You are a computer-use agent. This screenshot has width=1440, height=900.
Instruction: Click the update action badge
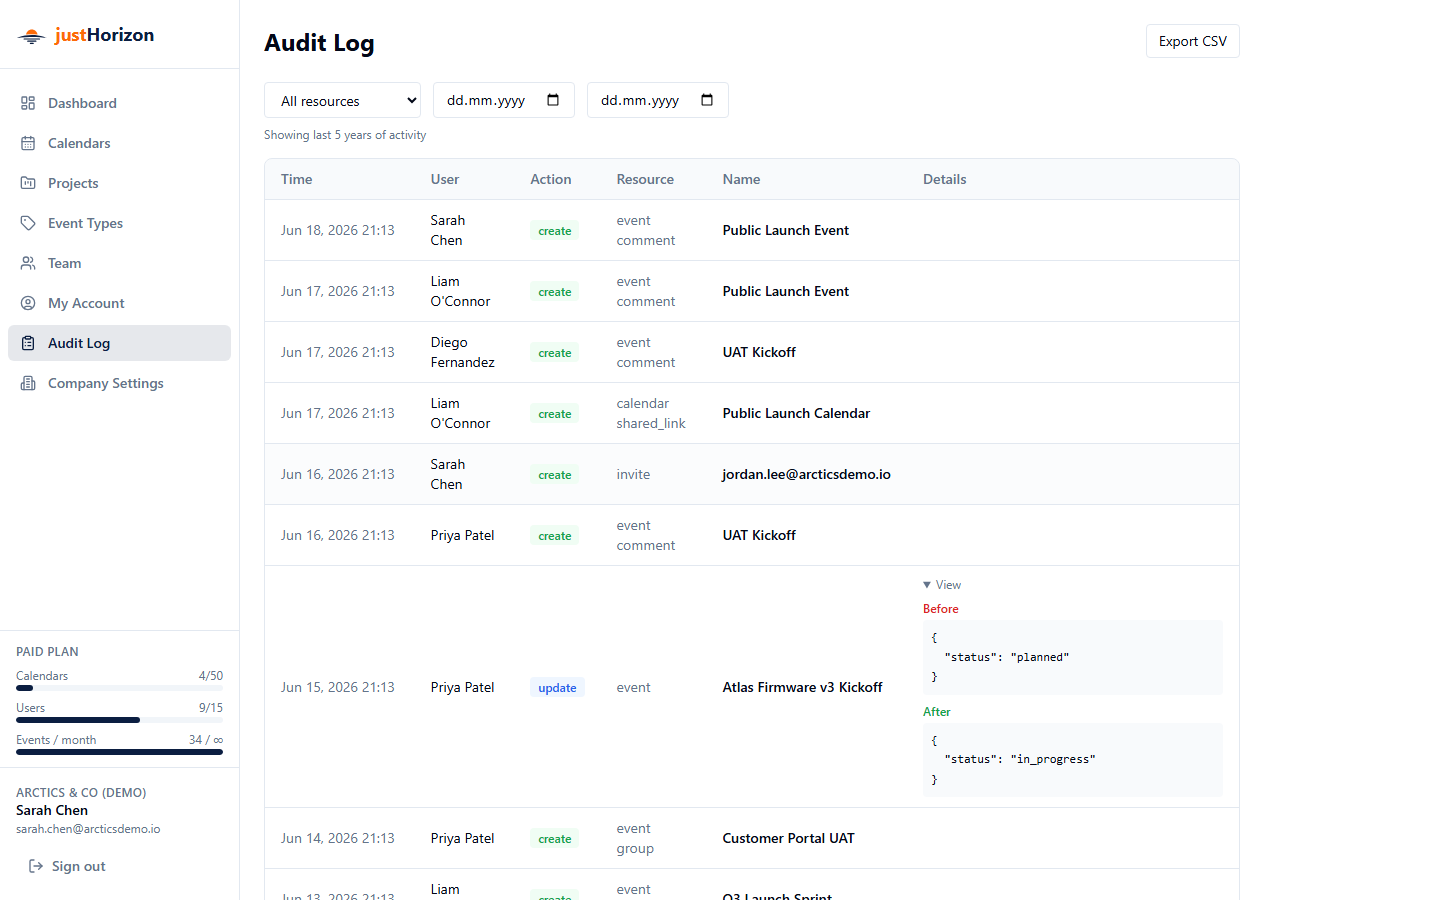pos(557,687)
